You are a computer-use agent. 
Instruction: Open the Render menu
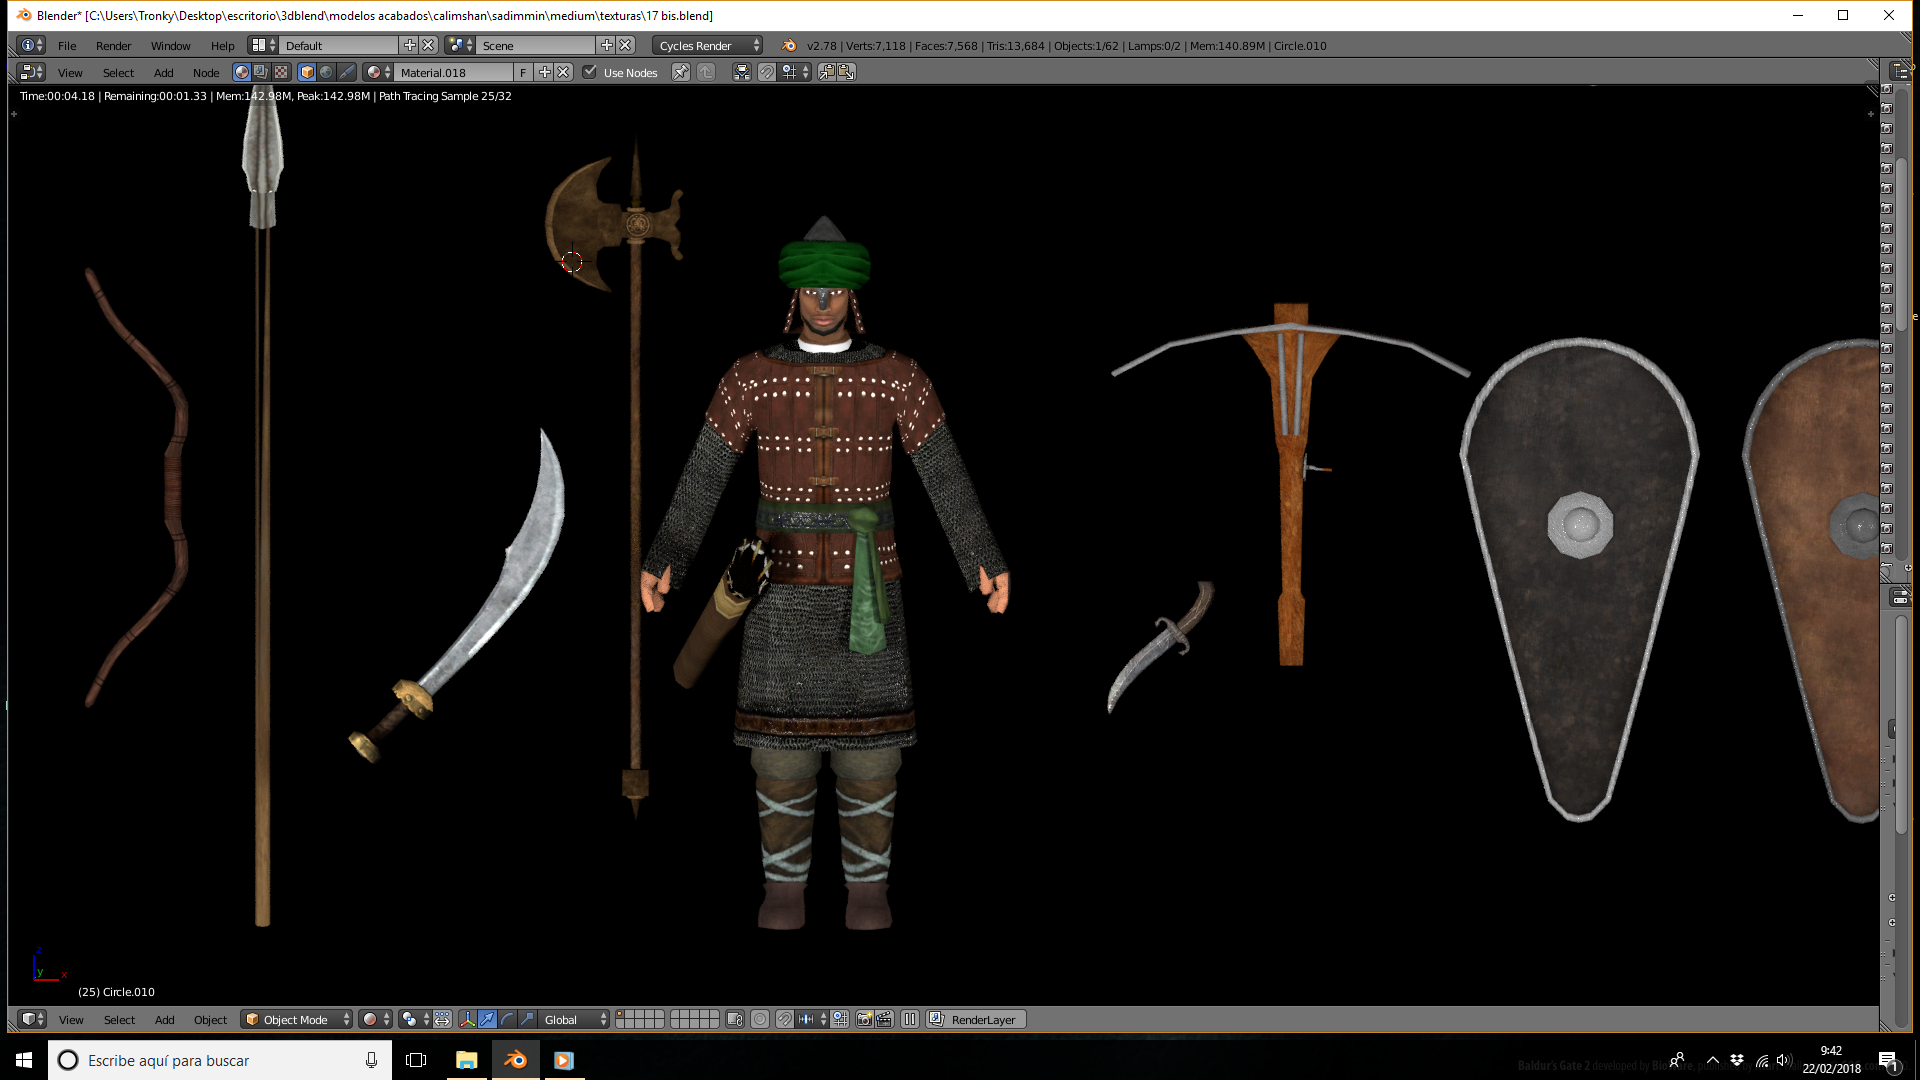(x=113, y=45)
